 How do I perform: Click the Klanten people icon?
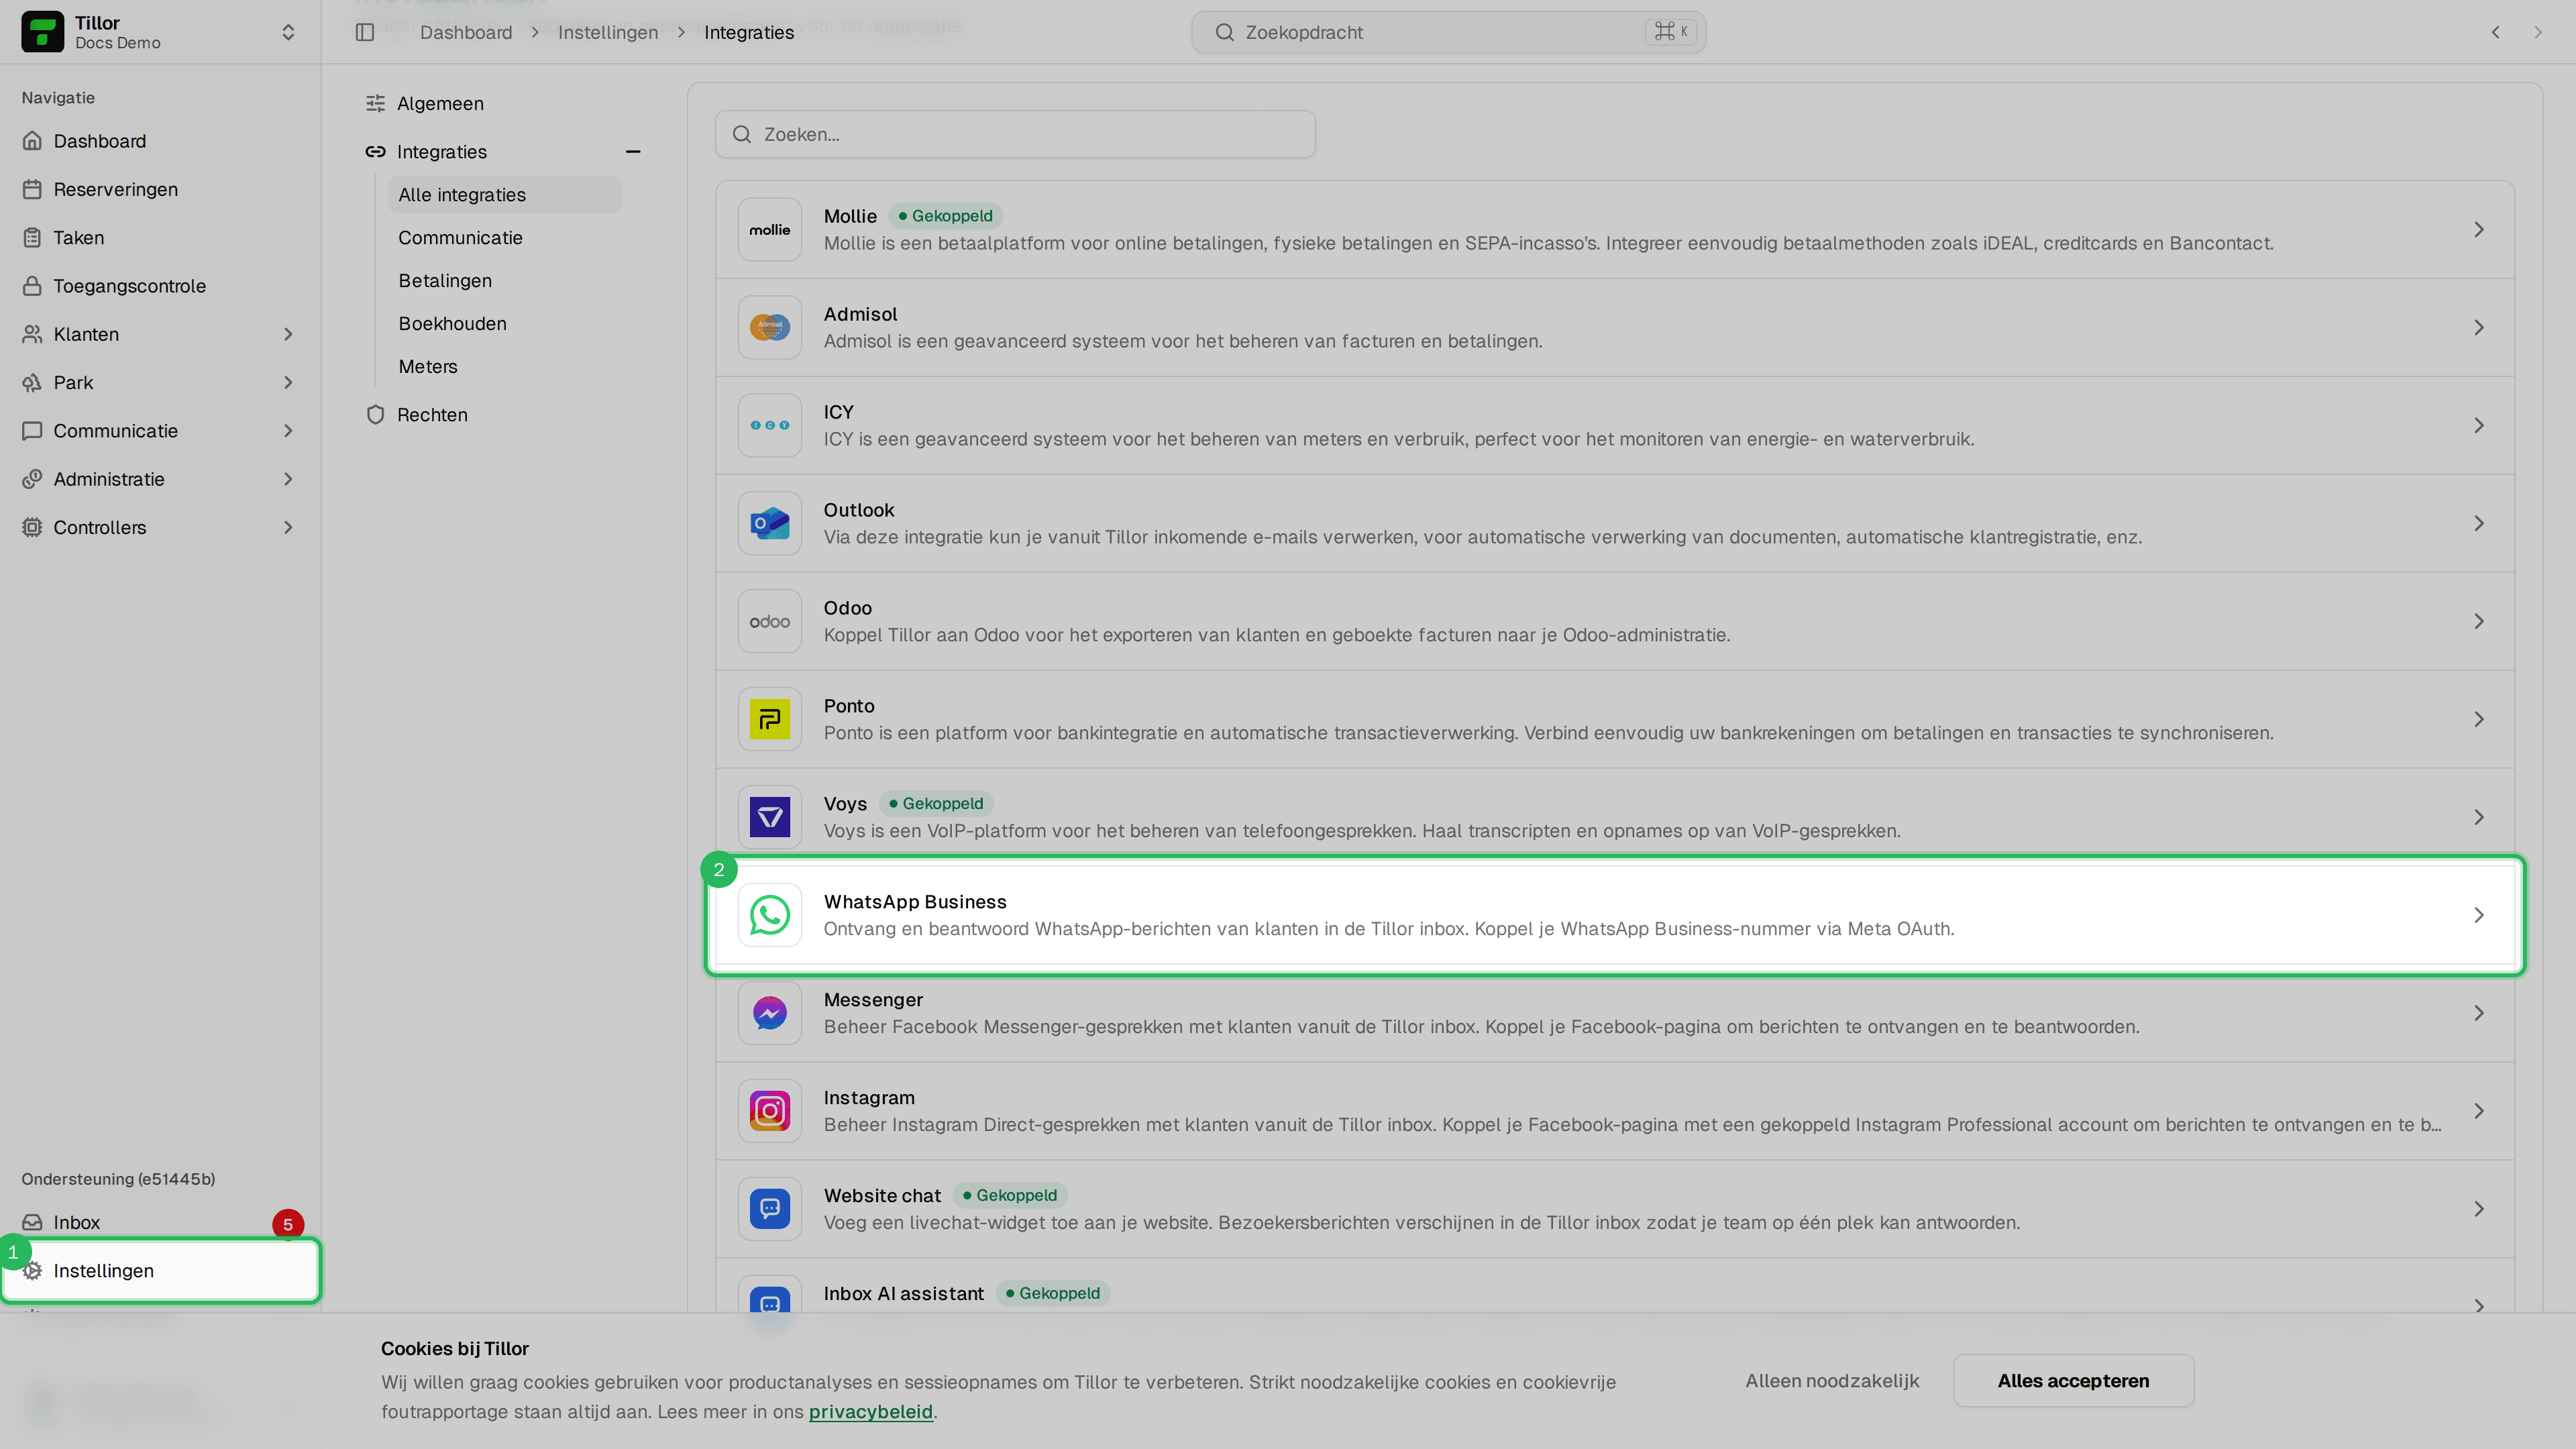point(32,334)
